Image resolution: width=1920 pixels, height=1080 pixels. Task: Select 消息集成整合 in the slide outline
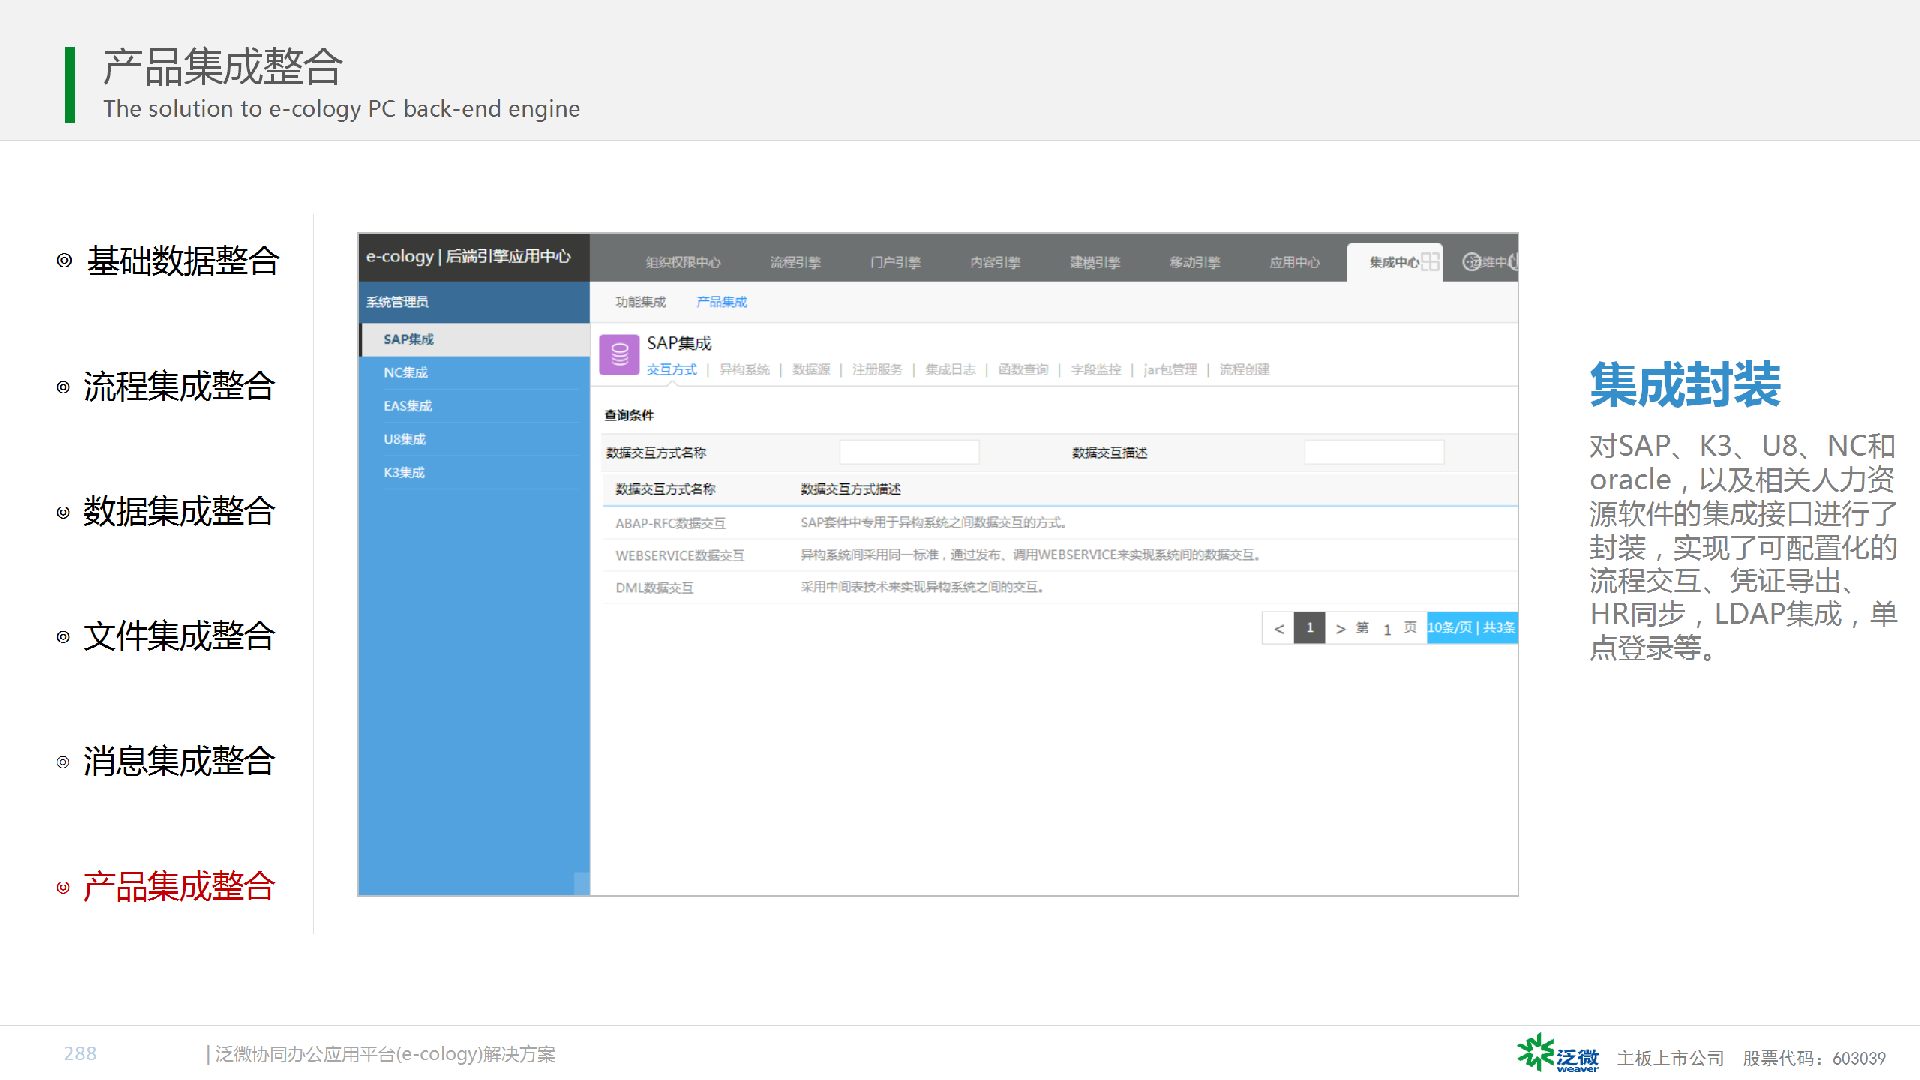[179, 761]
